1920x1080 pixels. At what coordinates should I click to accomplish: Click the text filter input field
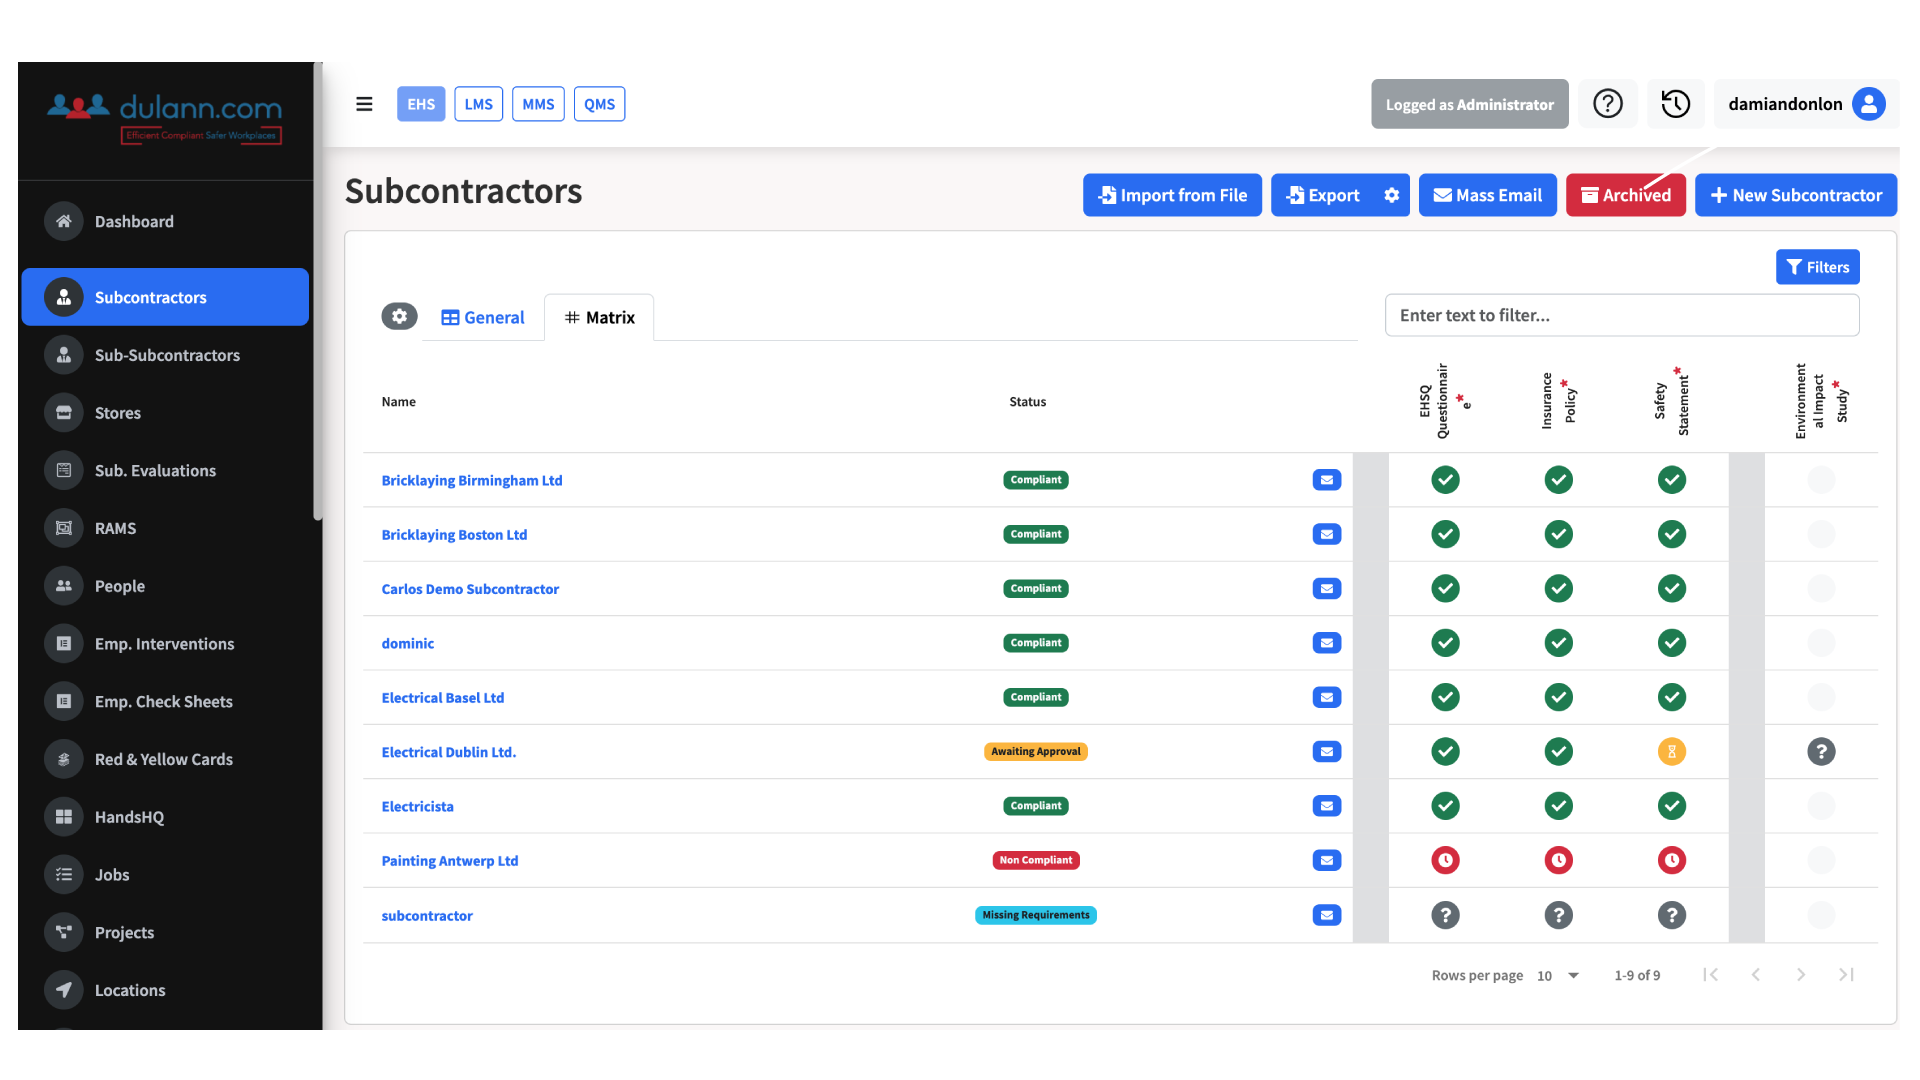click(x=1621, y=316)
